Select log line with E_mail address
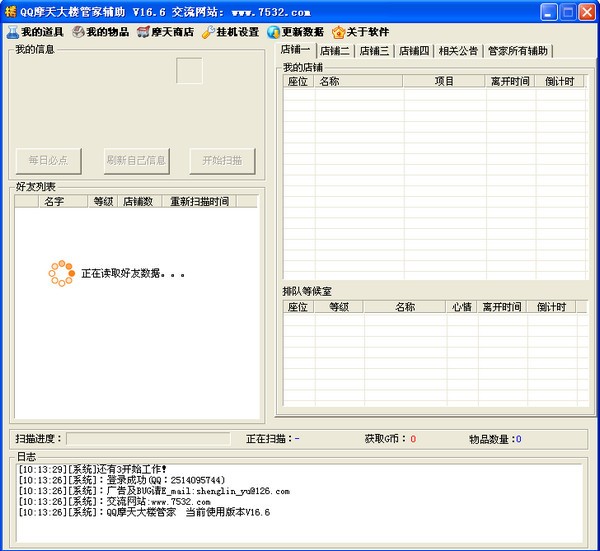Image resolution: width=600 pixels, height=551 pixels. click(x=154, y=491)
